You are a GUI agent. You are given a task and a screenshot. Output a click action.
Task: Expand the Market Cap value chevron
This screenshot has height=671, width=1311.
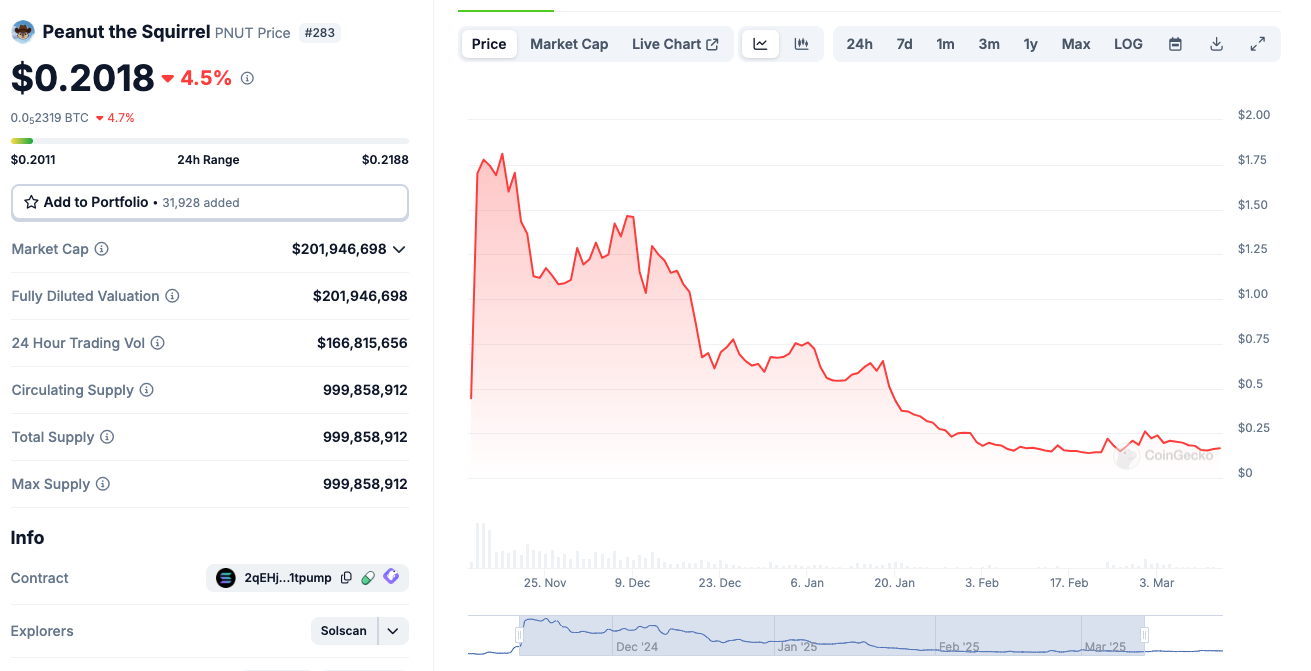(x=400, y=249)
